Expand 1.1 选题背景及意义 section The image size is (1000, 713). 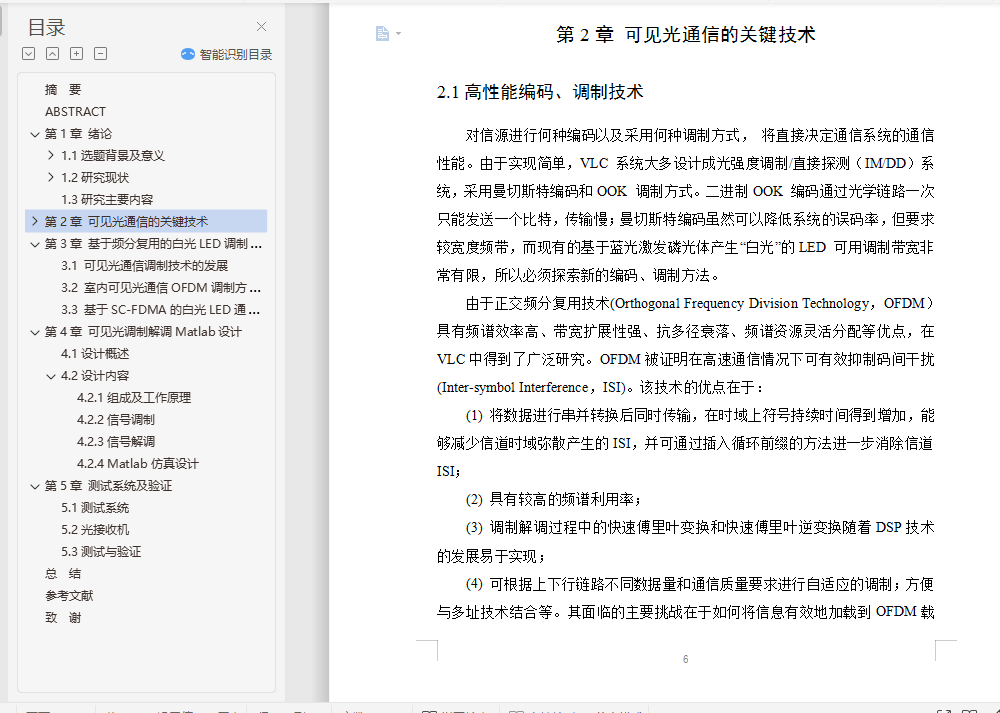coord(51,155)
